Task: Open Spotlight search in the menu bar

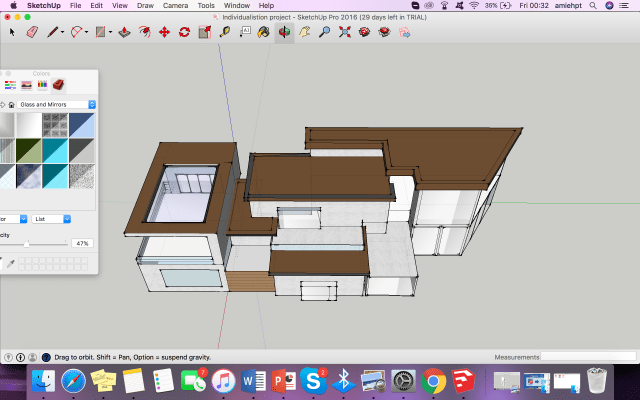Action: pyautogui.click(x=593, y=6)
